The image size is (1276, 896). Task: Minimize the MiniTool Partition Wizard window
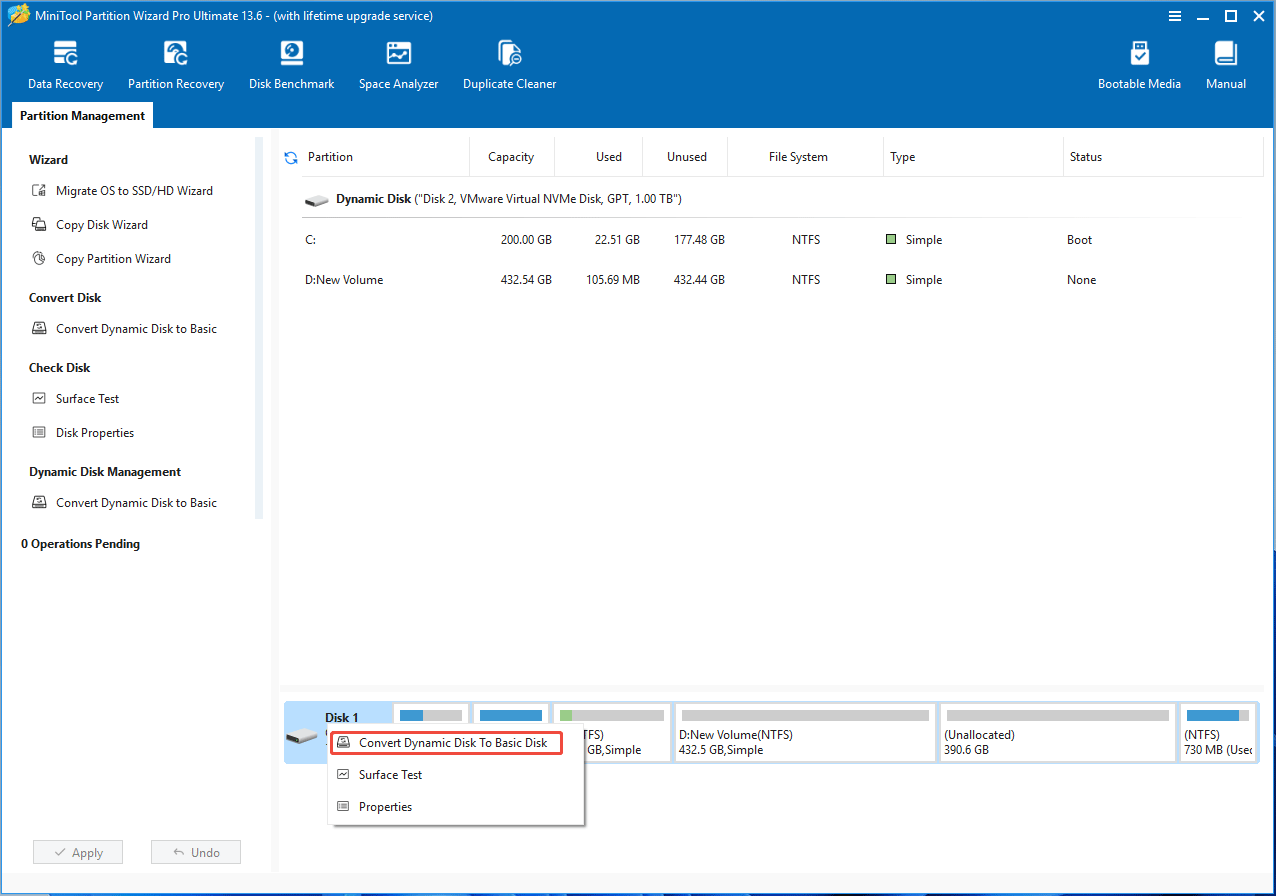point(1204,16)
